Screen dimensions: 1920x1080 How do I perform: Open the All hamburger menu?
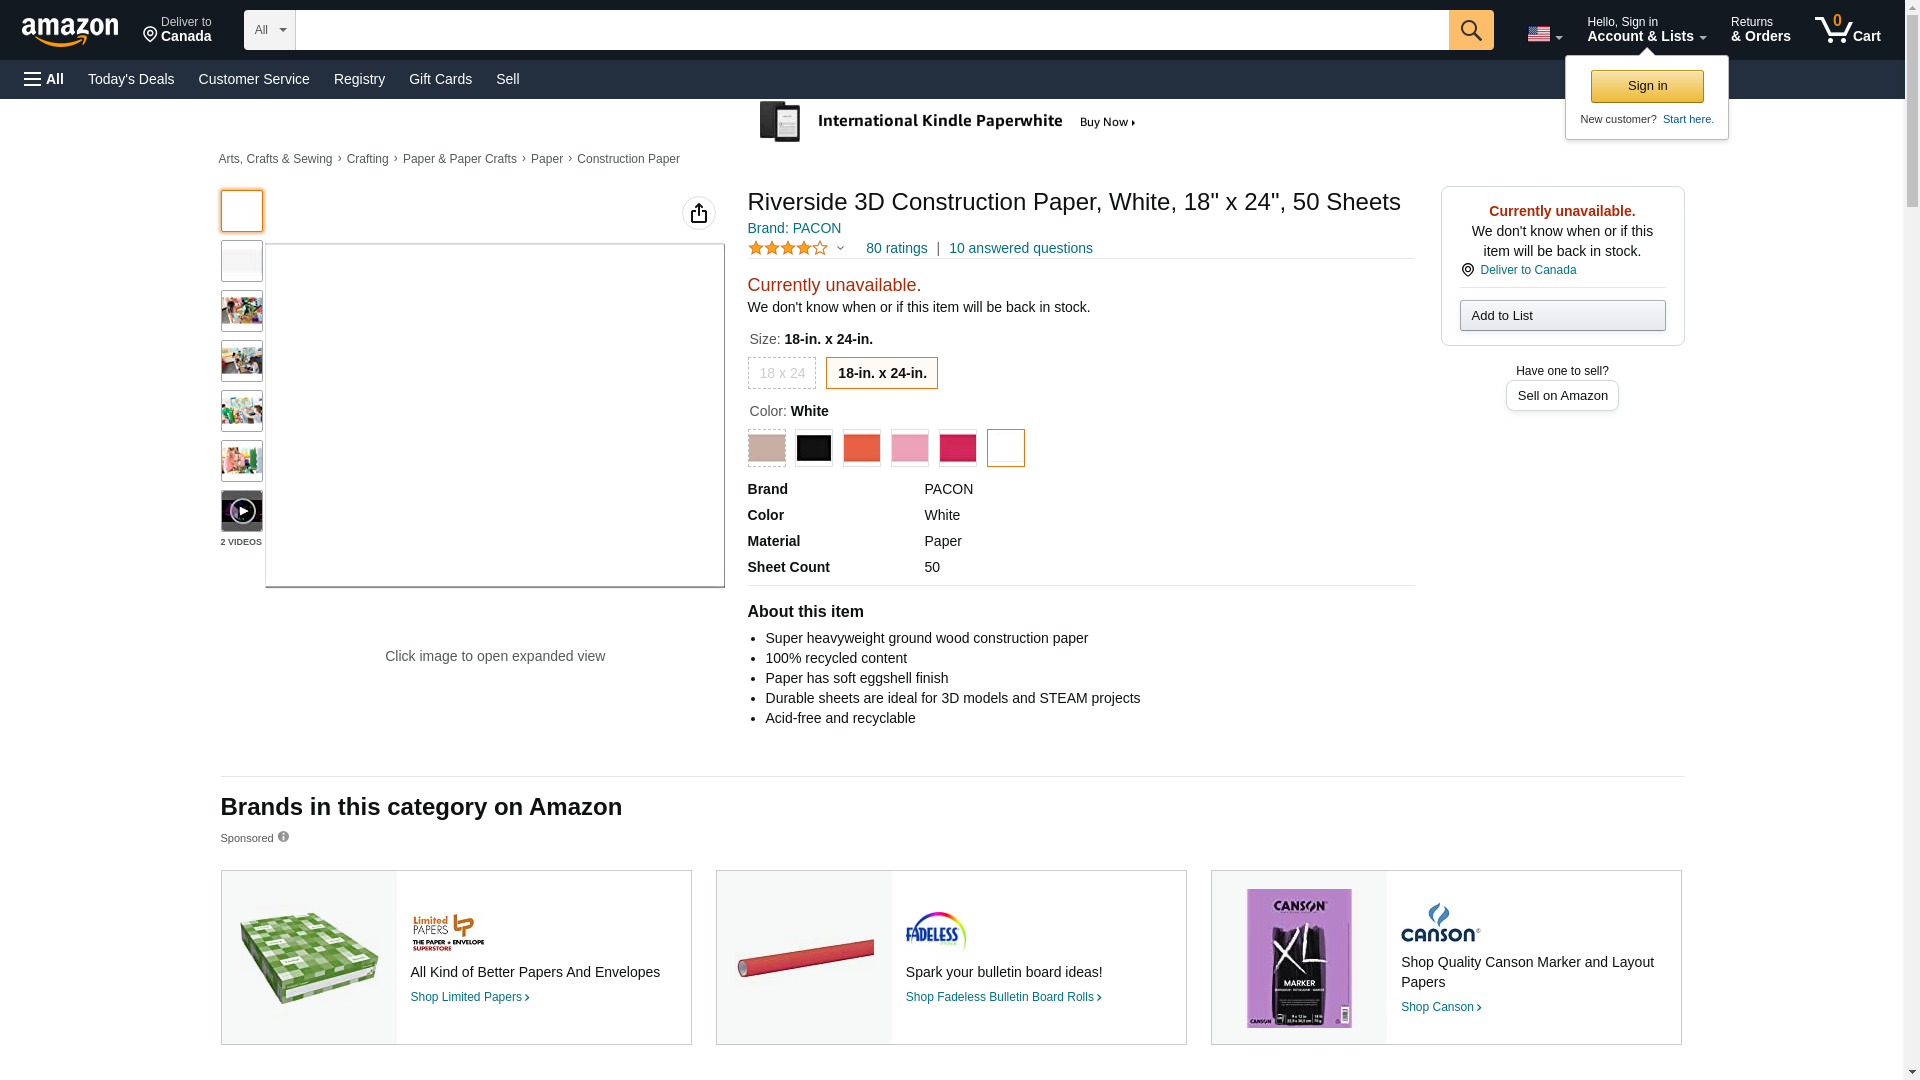[x=44, y=79]
